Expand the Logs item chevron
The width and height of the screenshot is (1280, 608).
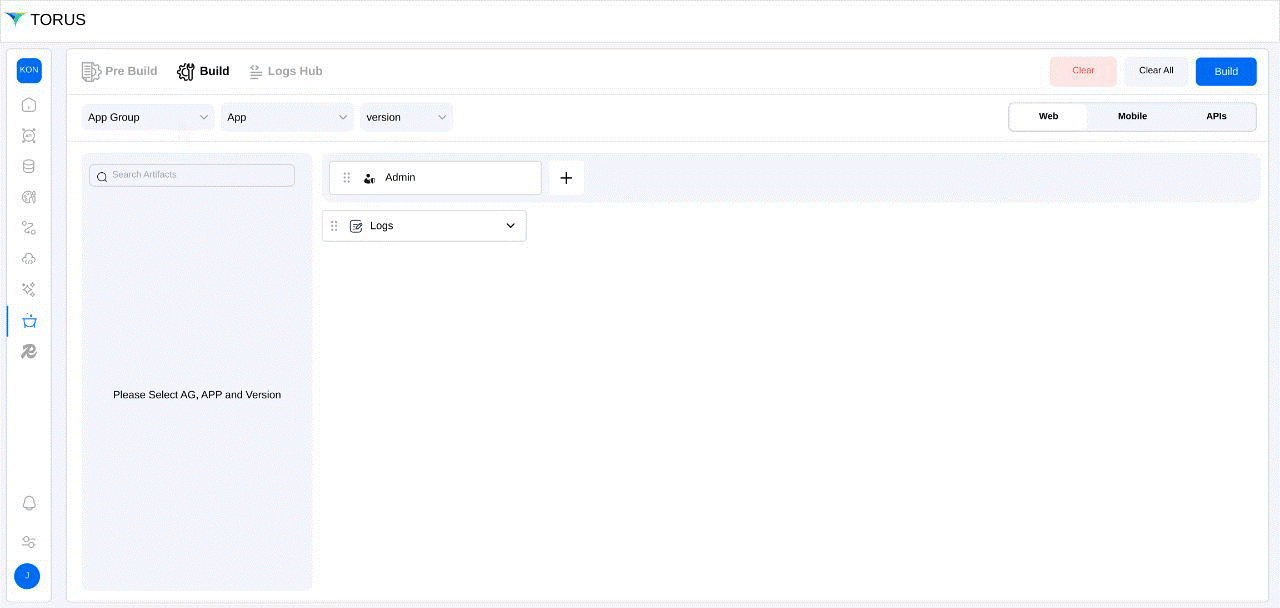click(510, 226)
